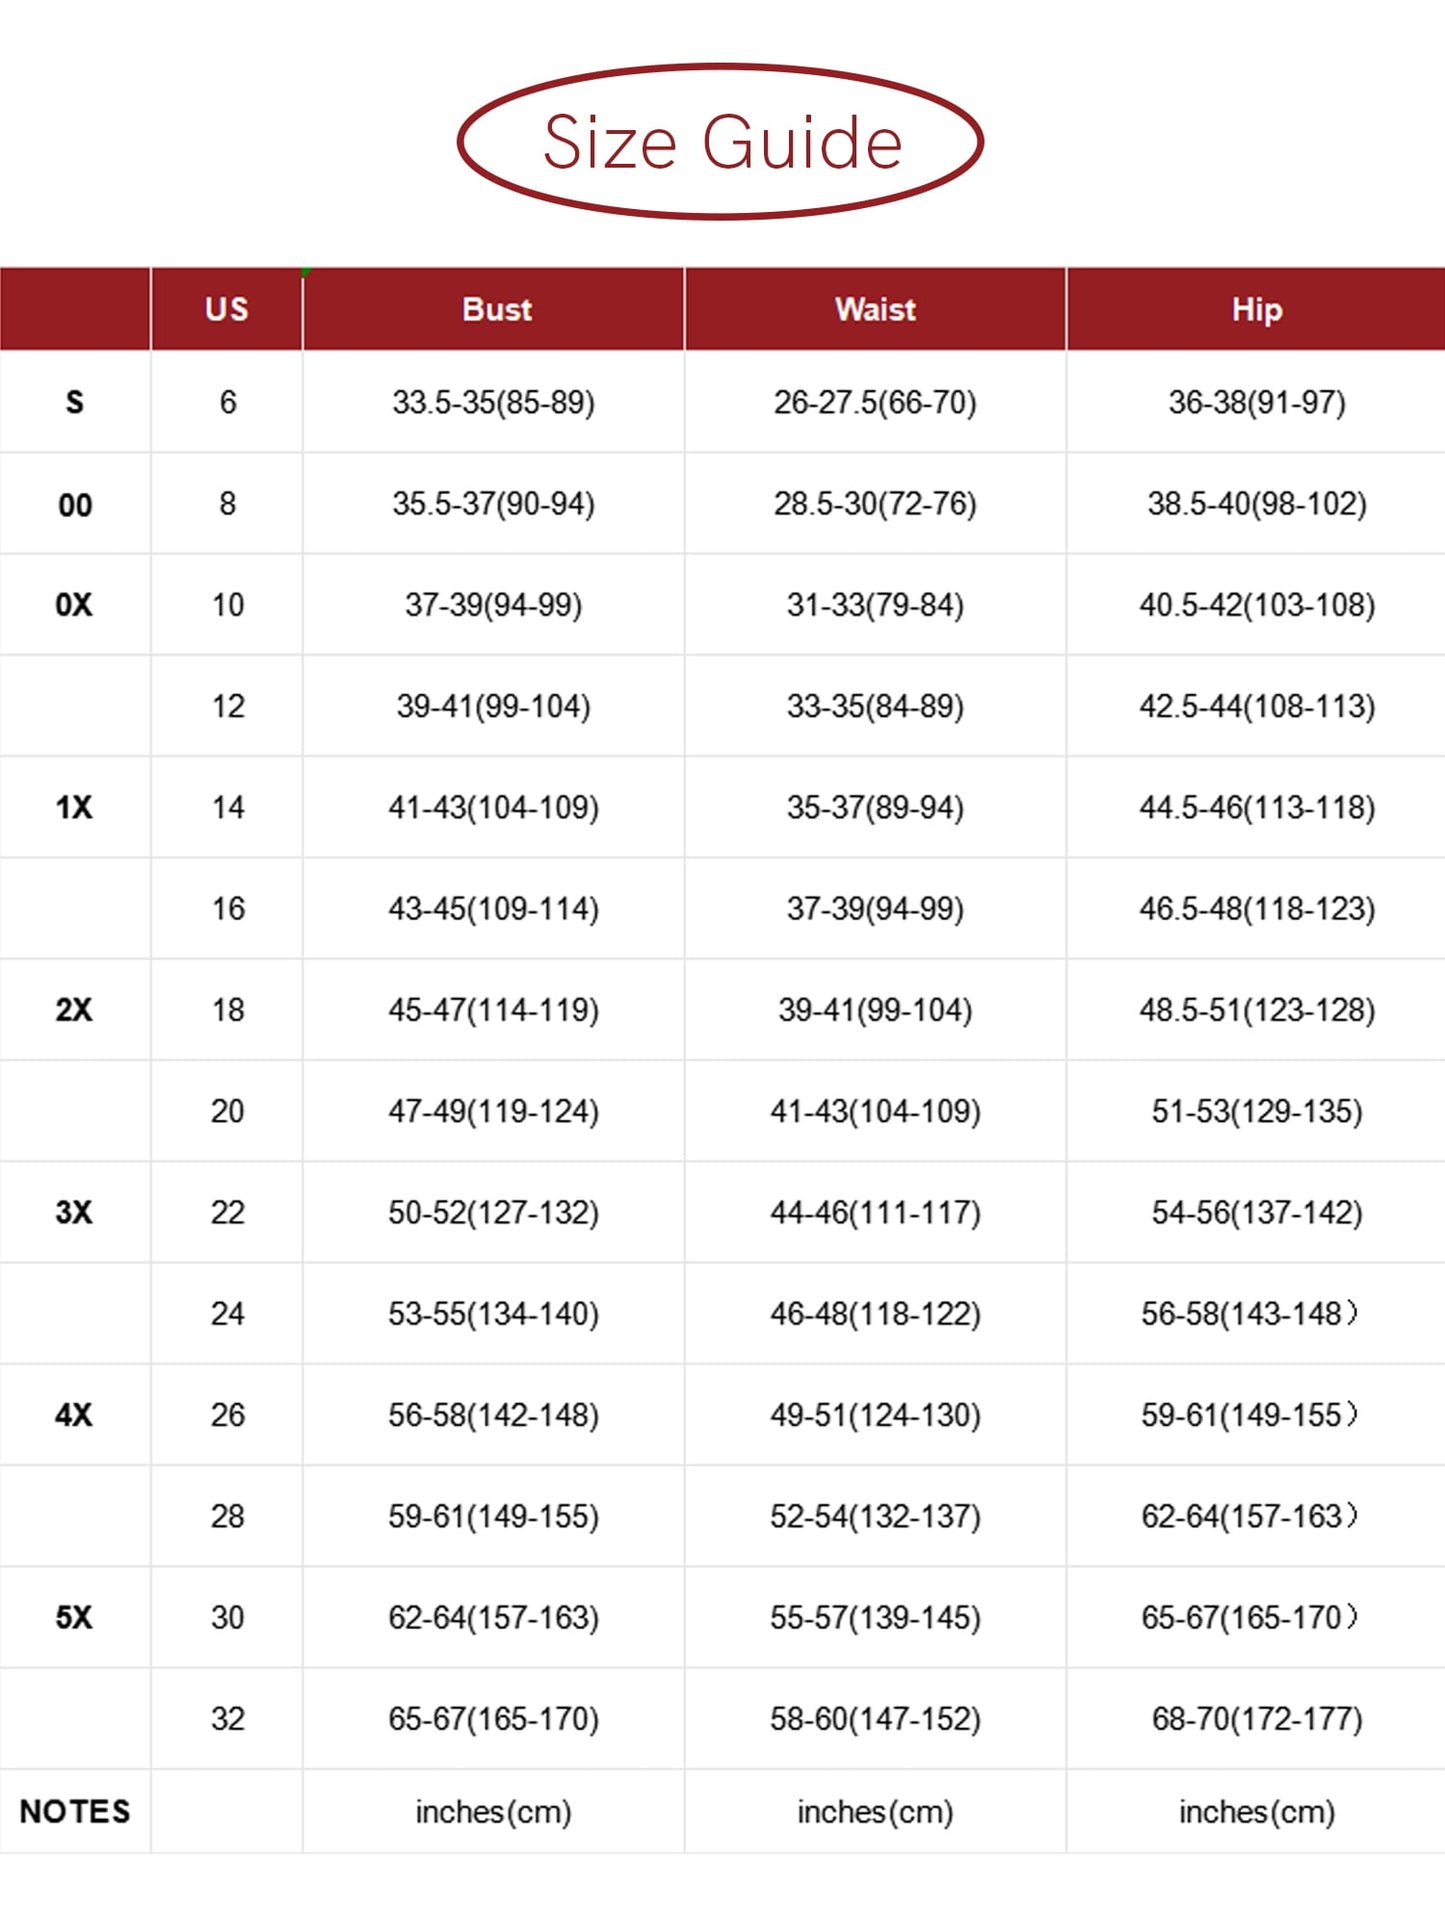Select the 4X size label
Image resolution: width=1445 pixels, height=1927 pixels.
(75, 1415)
